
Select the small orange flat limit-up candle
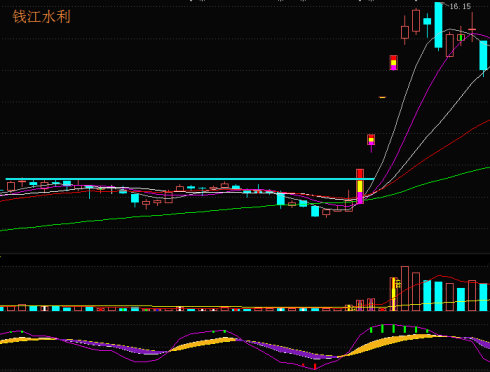[x=382, y=97]
